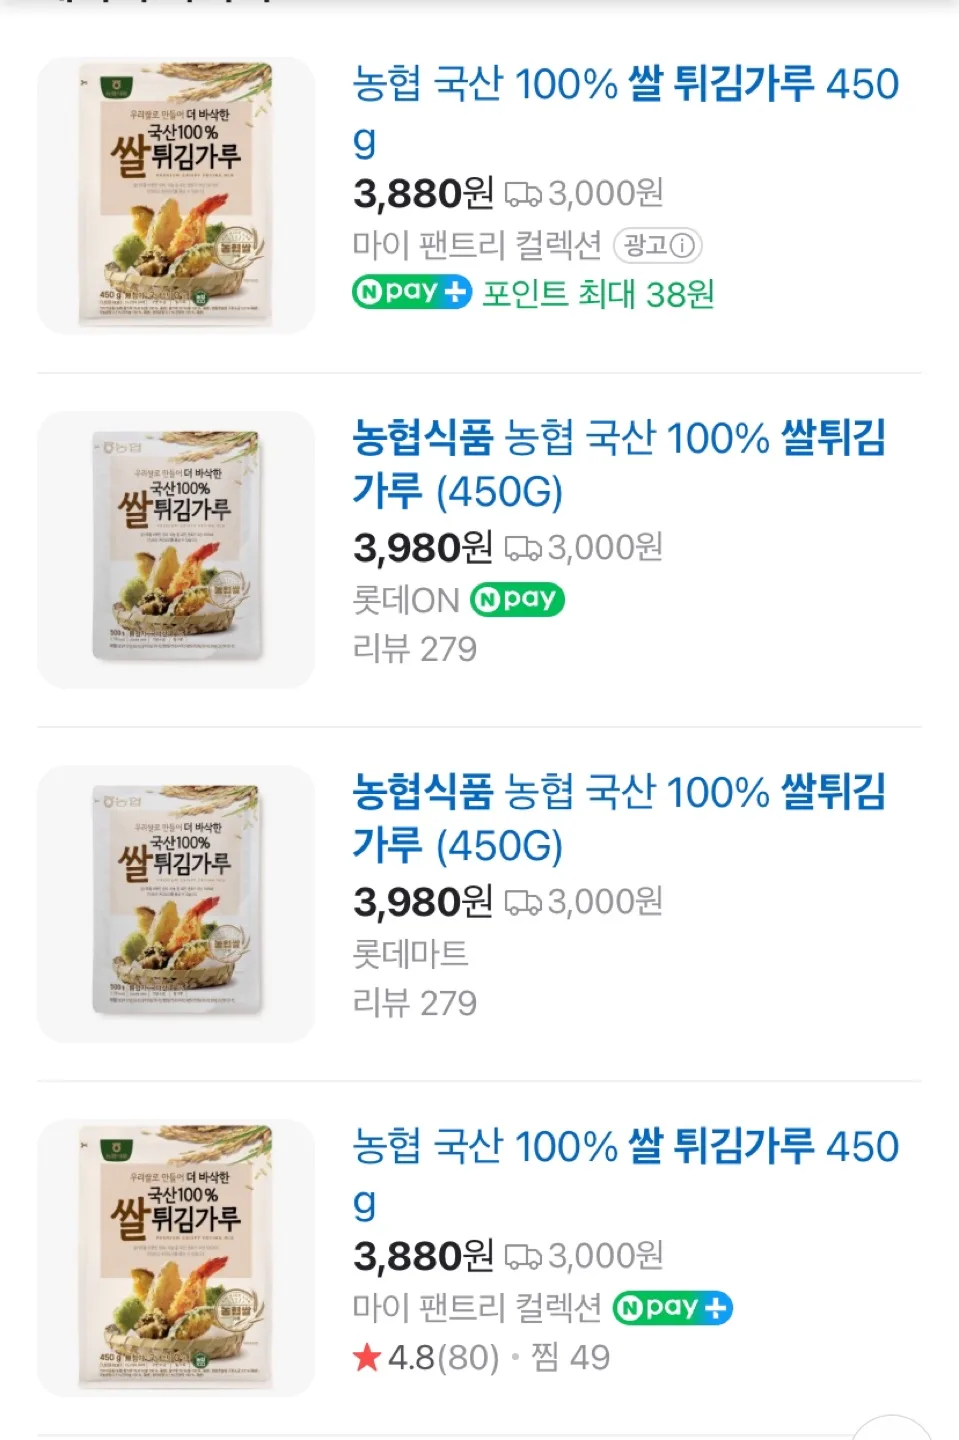The width and height of the screenshot is (959, 1440).
Task: Tap delivery truck icon in the 롯데ON listing
Action: pyautogui.click(x=522, y=548)
